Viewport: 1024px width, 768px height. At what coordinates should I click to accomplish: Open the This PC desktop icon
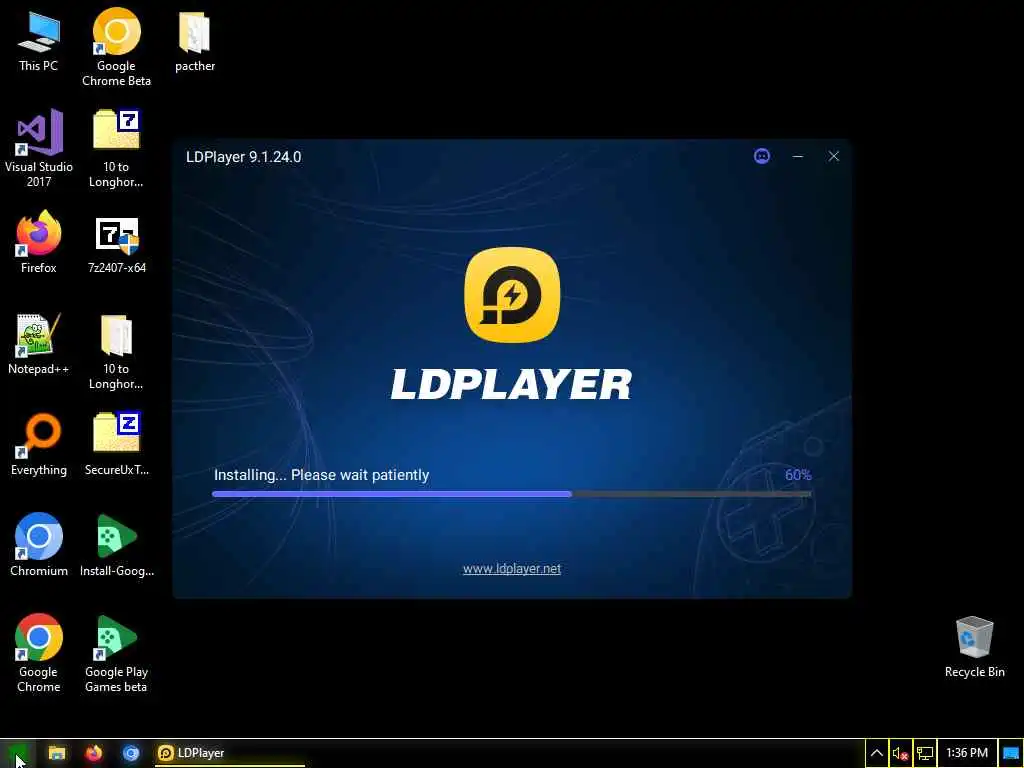click(39, 41)
